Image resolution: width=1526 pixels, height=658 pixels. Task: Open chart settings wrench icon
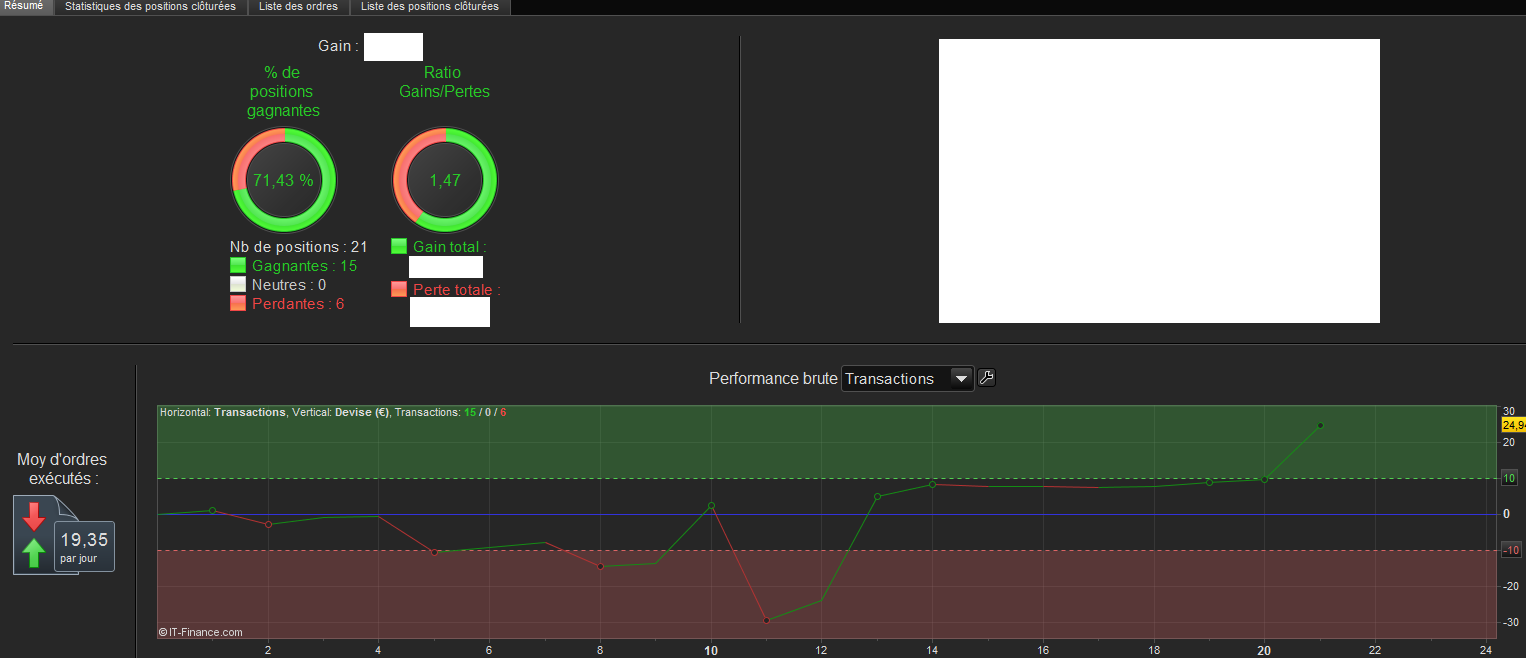[986, 378]
